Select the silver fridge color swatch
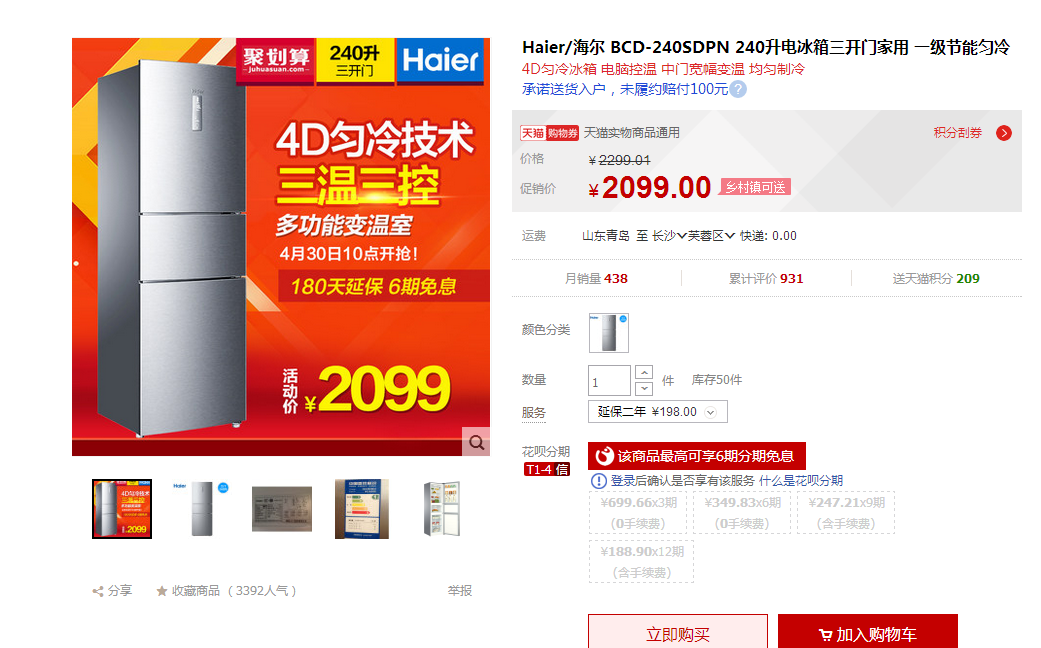This screenshot has height=648, width=1041. click(x=609, y=333)
